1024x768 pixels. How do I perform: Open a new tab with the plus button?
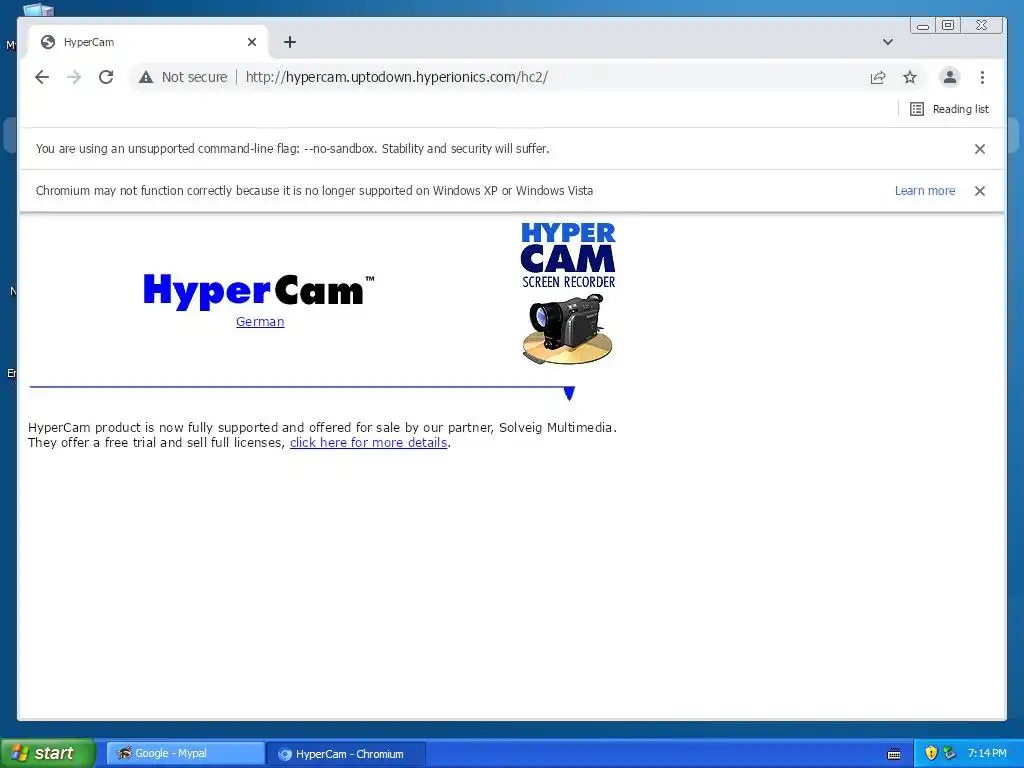coord(290,42)
